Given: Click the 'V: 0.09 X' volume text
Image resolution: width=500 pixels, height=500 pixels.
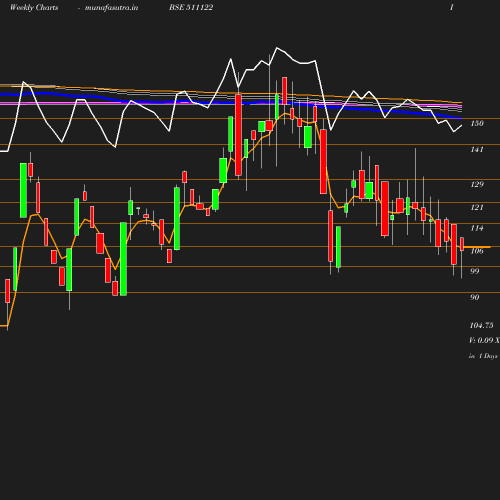Looking at the screenshot, I should coord(484,340).
